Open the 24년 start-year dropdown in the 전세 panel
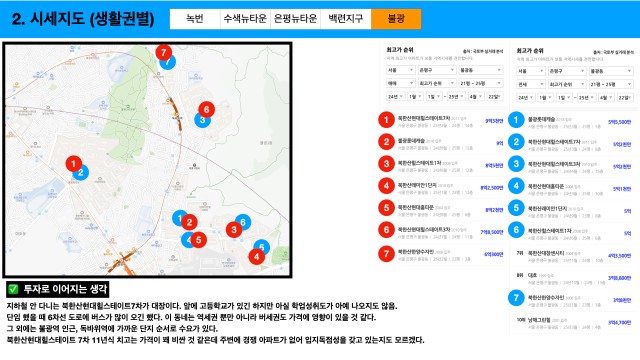This screenshot has width=640, height=360. point(525,98)
